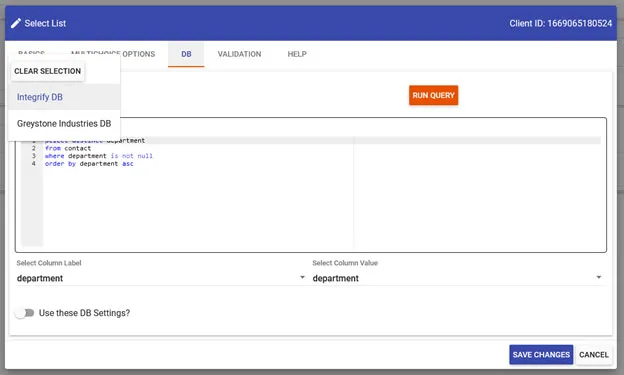
Task: Cancel the select list dialog
Action: 593,355
